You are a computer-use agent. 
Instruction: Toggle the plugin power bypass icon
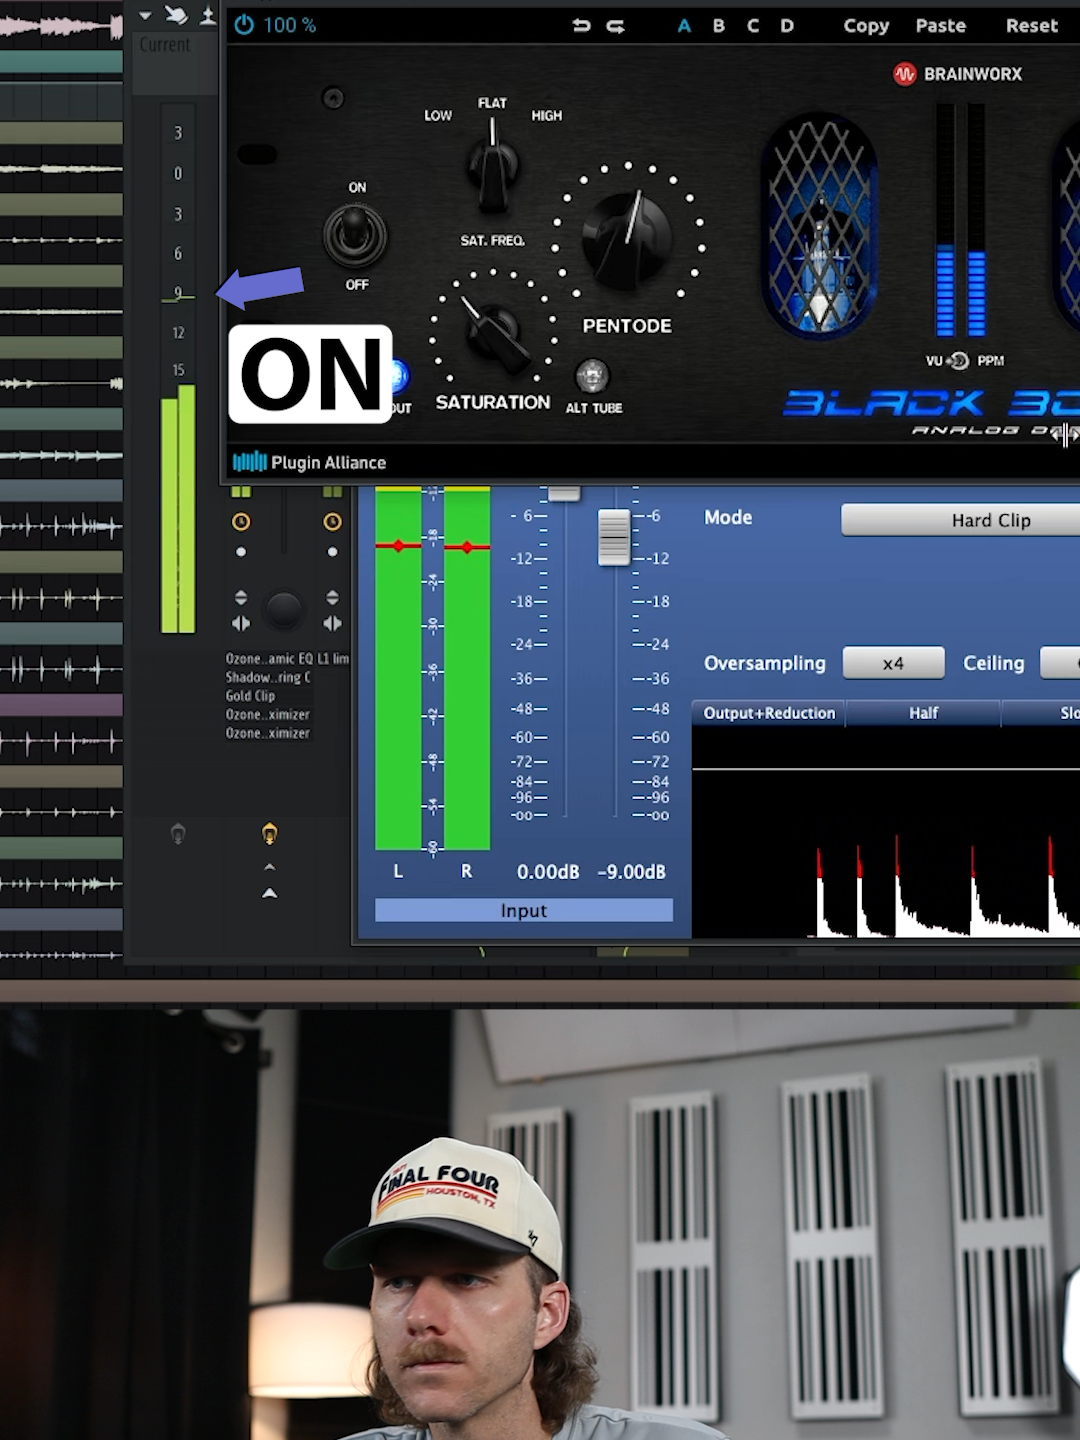(x=244, y=25)
